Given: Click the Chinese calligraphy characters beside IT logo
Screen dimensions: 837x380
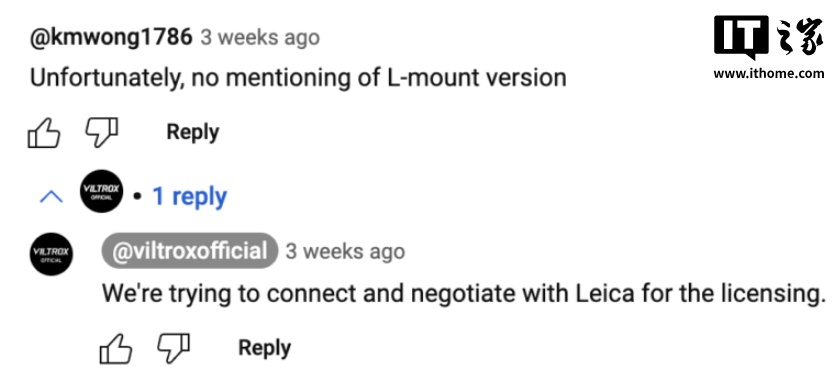Looking at the screenshot, I should click(800, 36).
